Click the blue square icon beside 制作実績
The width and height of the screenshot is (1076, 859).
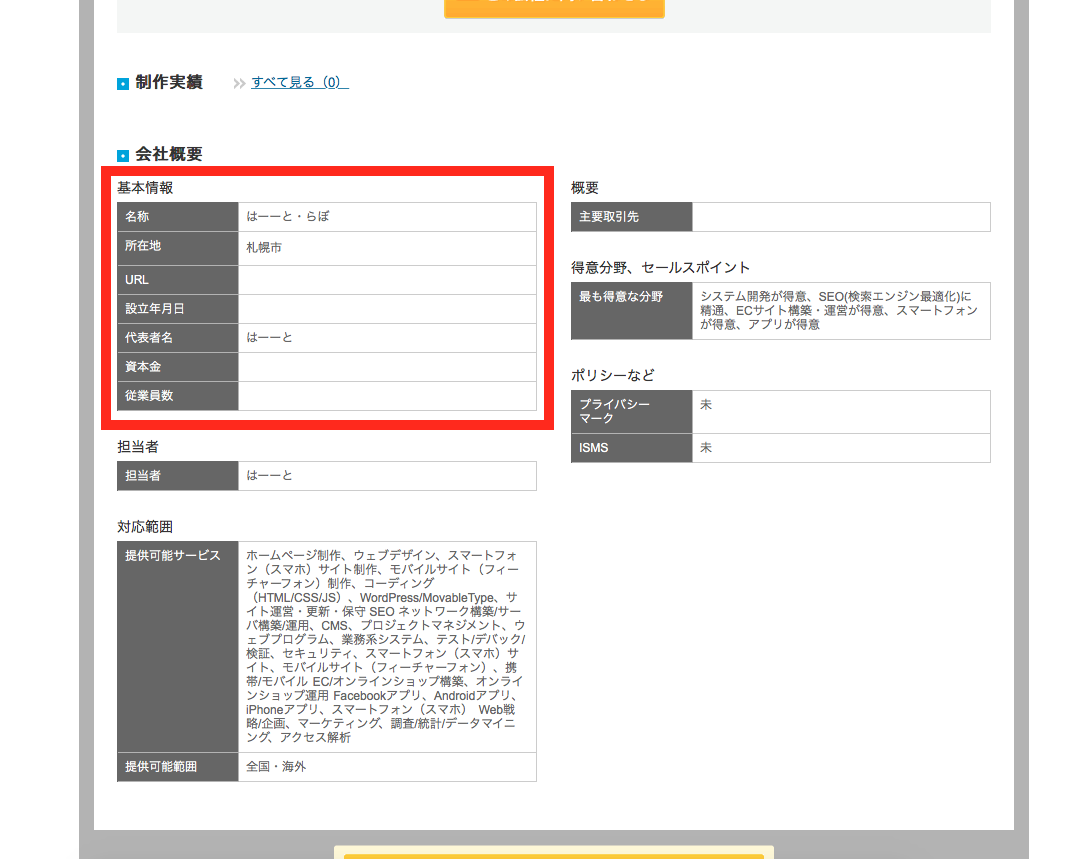123,84
